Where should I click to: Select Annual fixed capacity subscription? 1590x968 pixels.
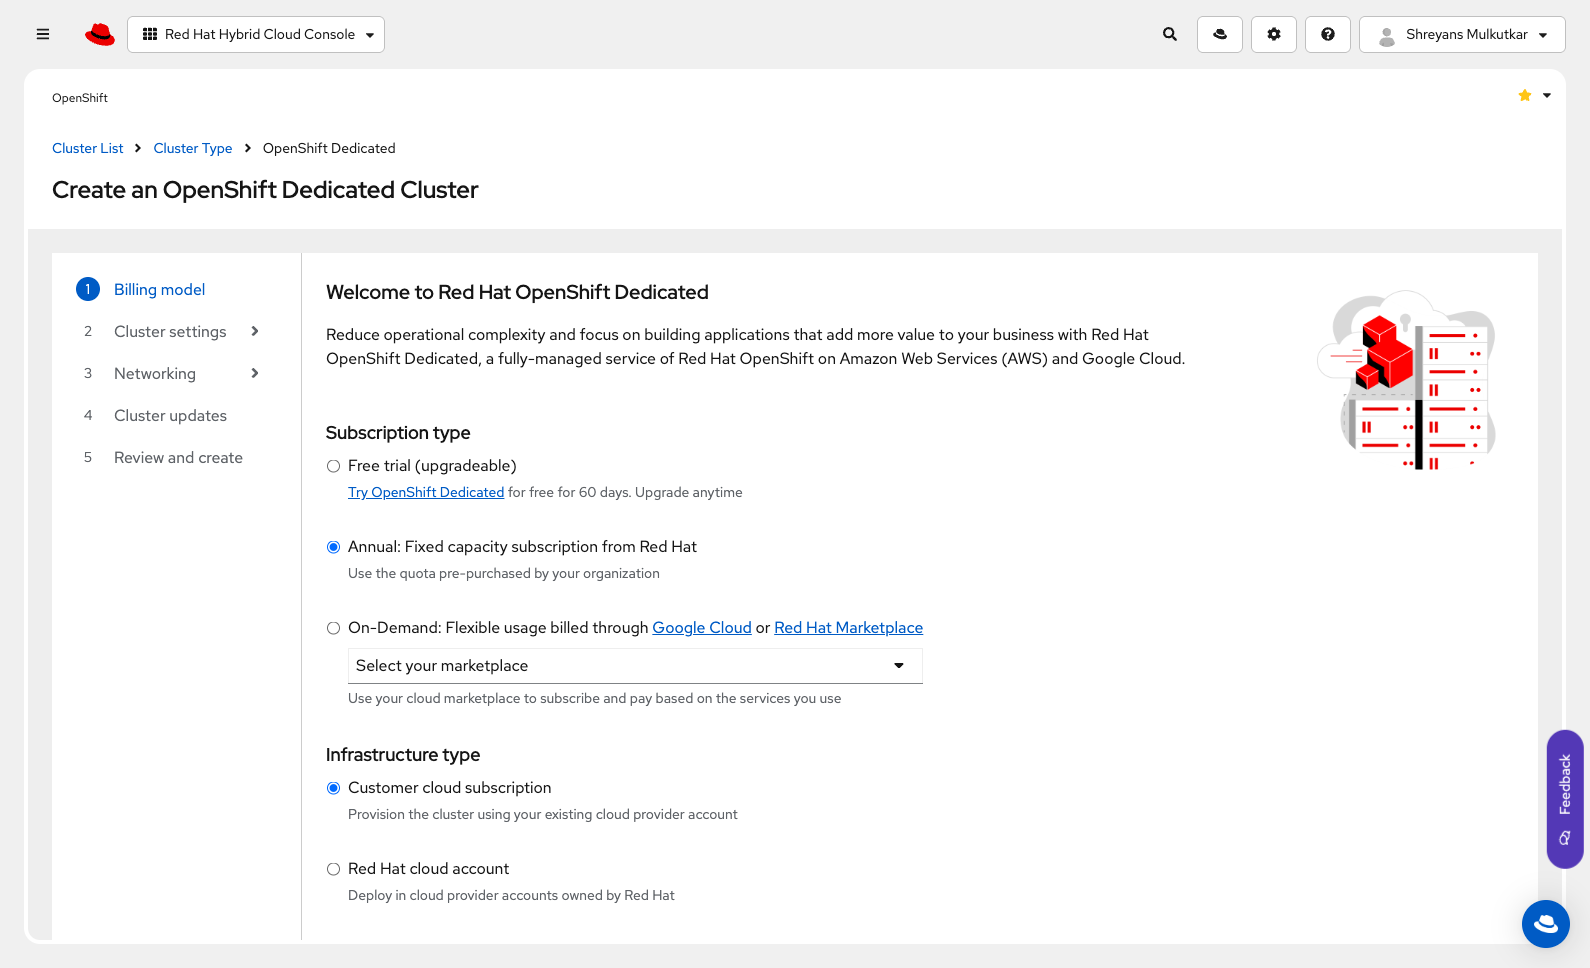pyautogui.click(x=334, y=547)
